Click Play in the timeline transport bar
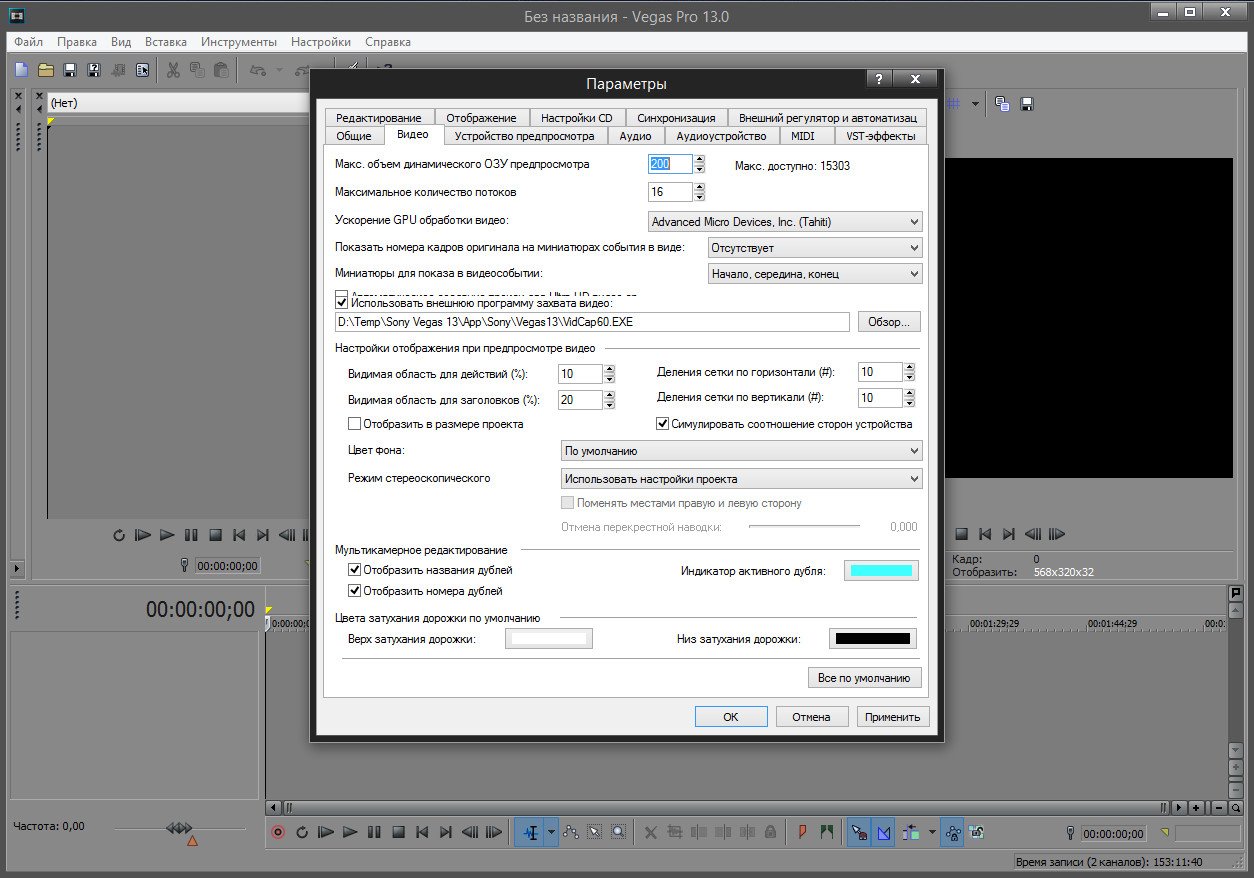 pos(349,831)
